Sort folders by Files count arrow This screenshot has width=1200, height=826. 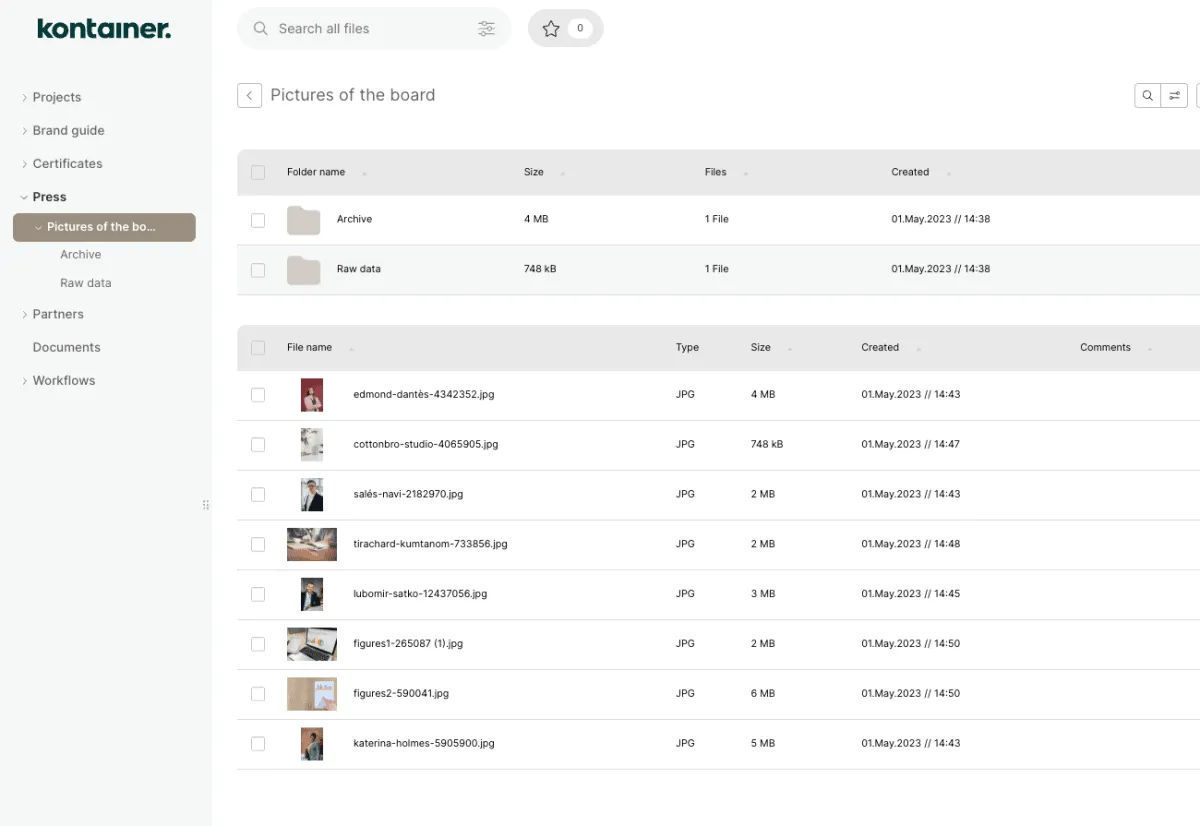(x=746, y=173)
